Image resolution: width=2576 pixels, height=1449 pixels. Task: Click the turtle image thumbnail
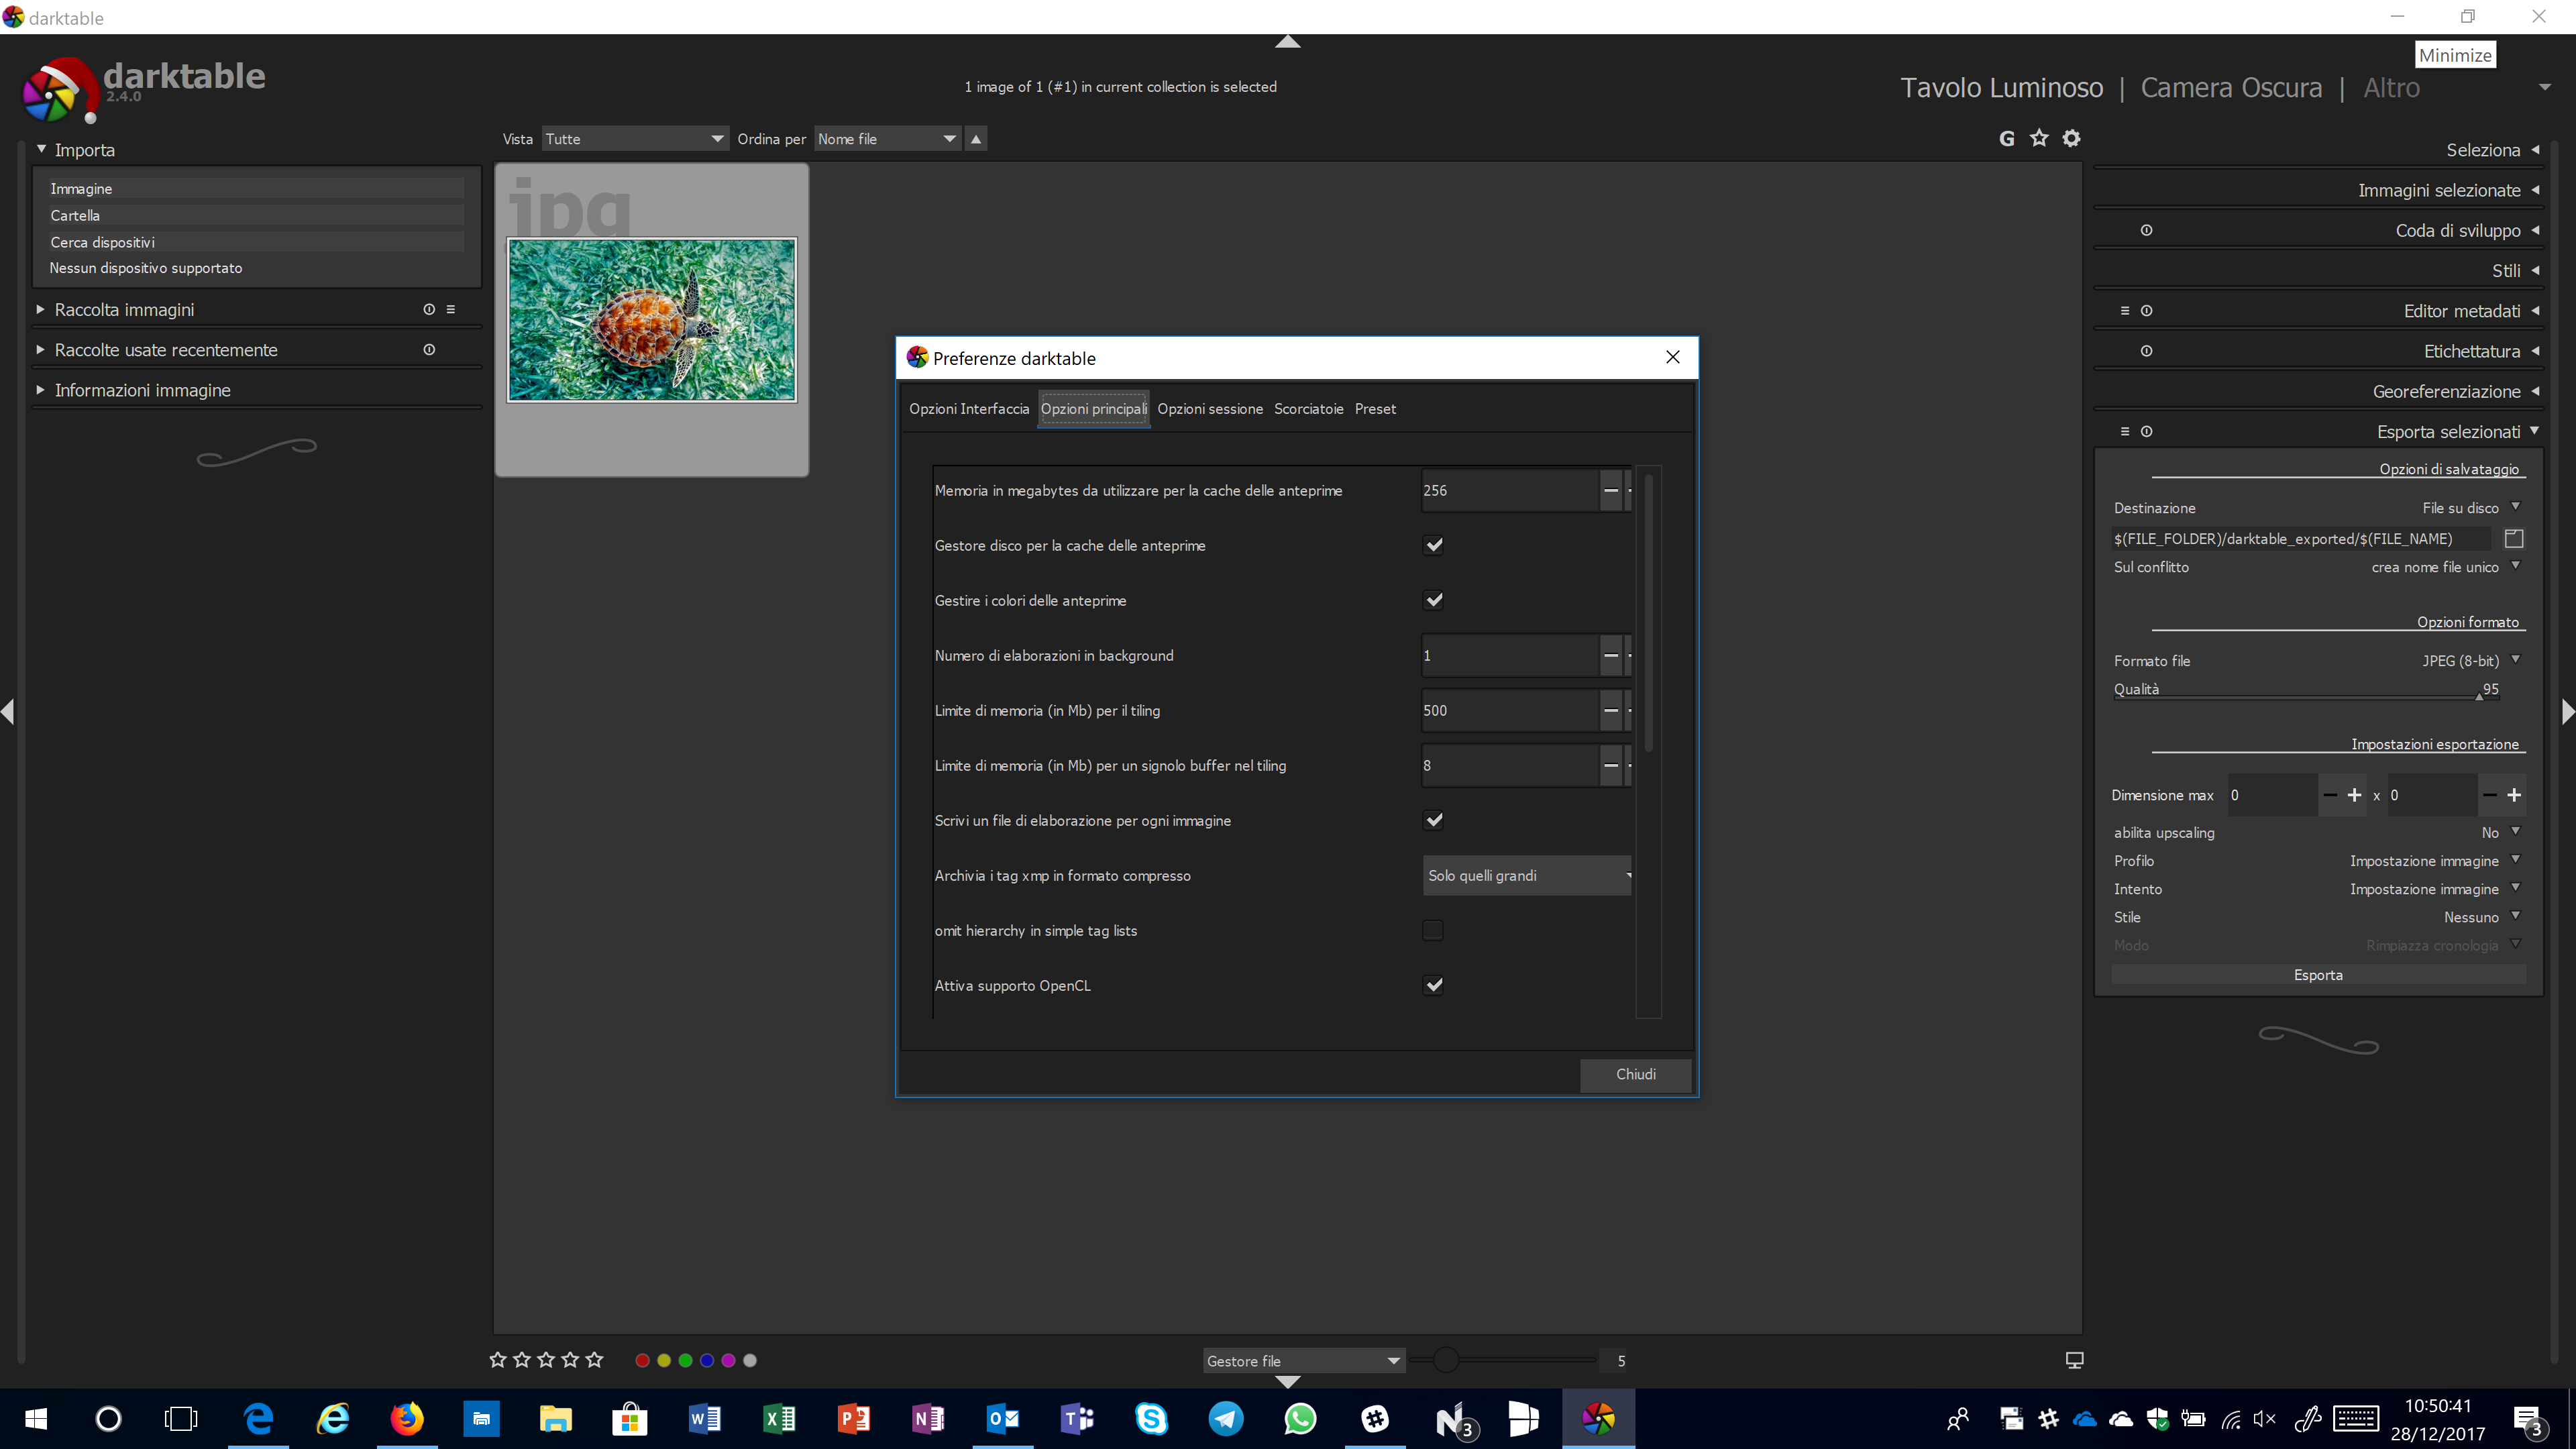point(651,320)
